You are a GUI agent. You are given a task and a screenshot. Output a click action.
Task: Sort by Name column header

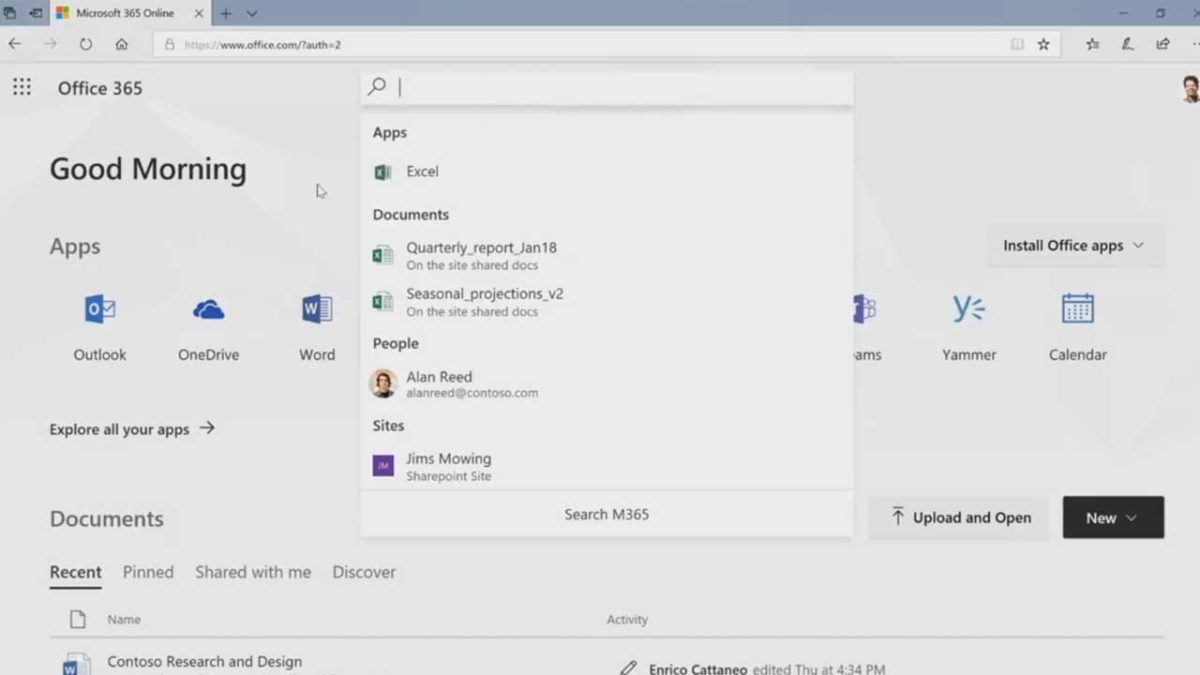pos(124,620)
